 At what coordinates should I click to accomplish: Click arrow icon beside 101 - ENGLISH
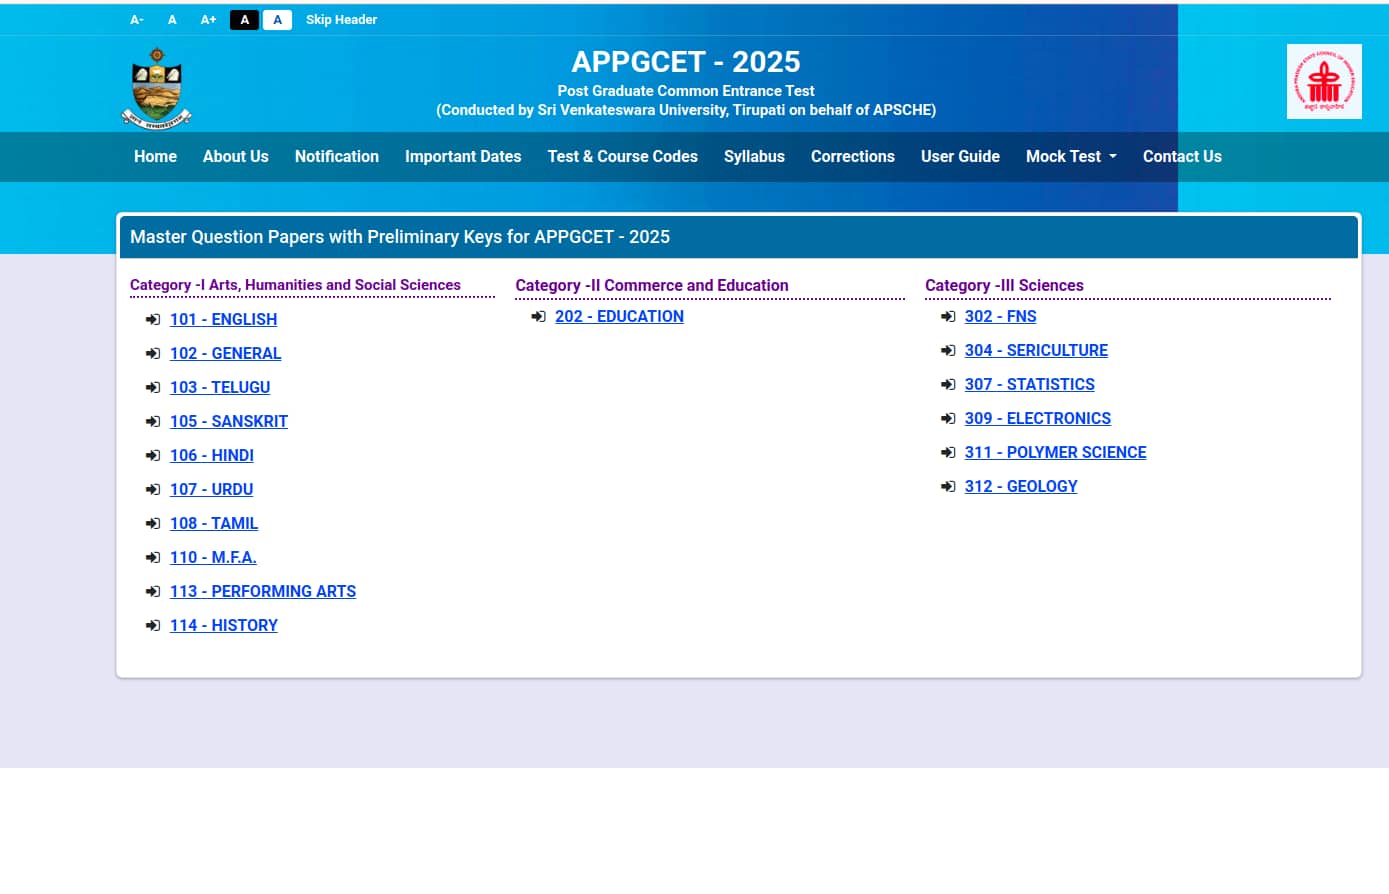coord(153,320)
